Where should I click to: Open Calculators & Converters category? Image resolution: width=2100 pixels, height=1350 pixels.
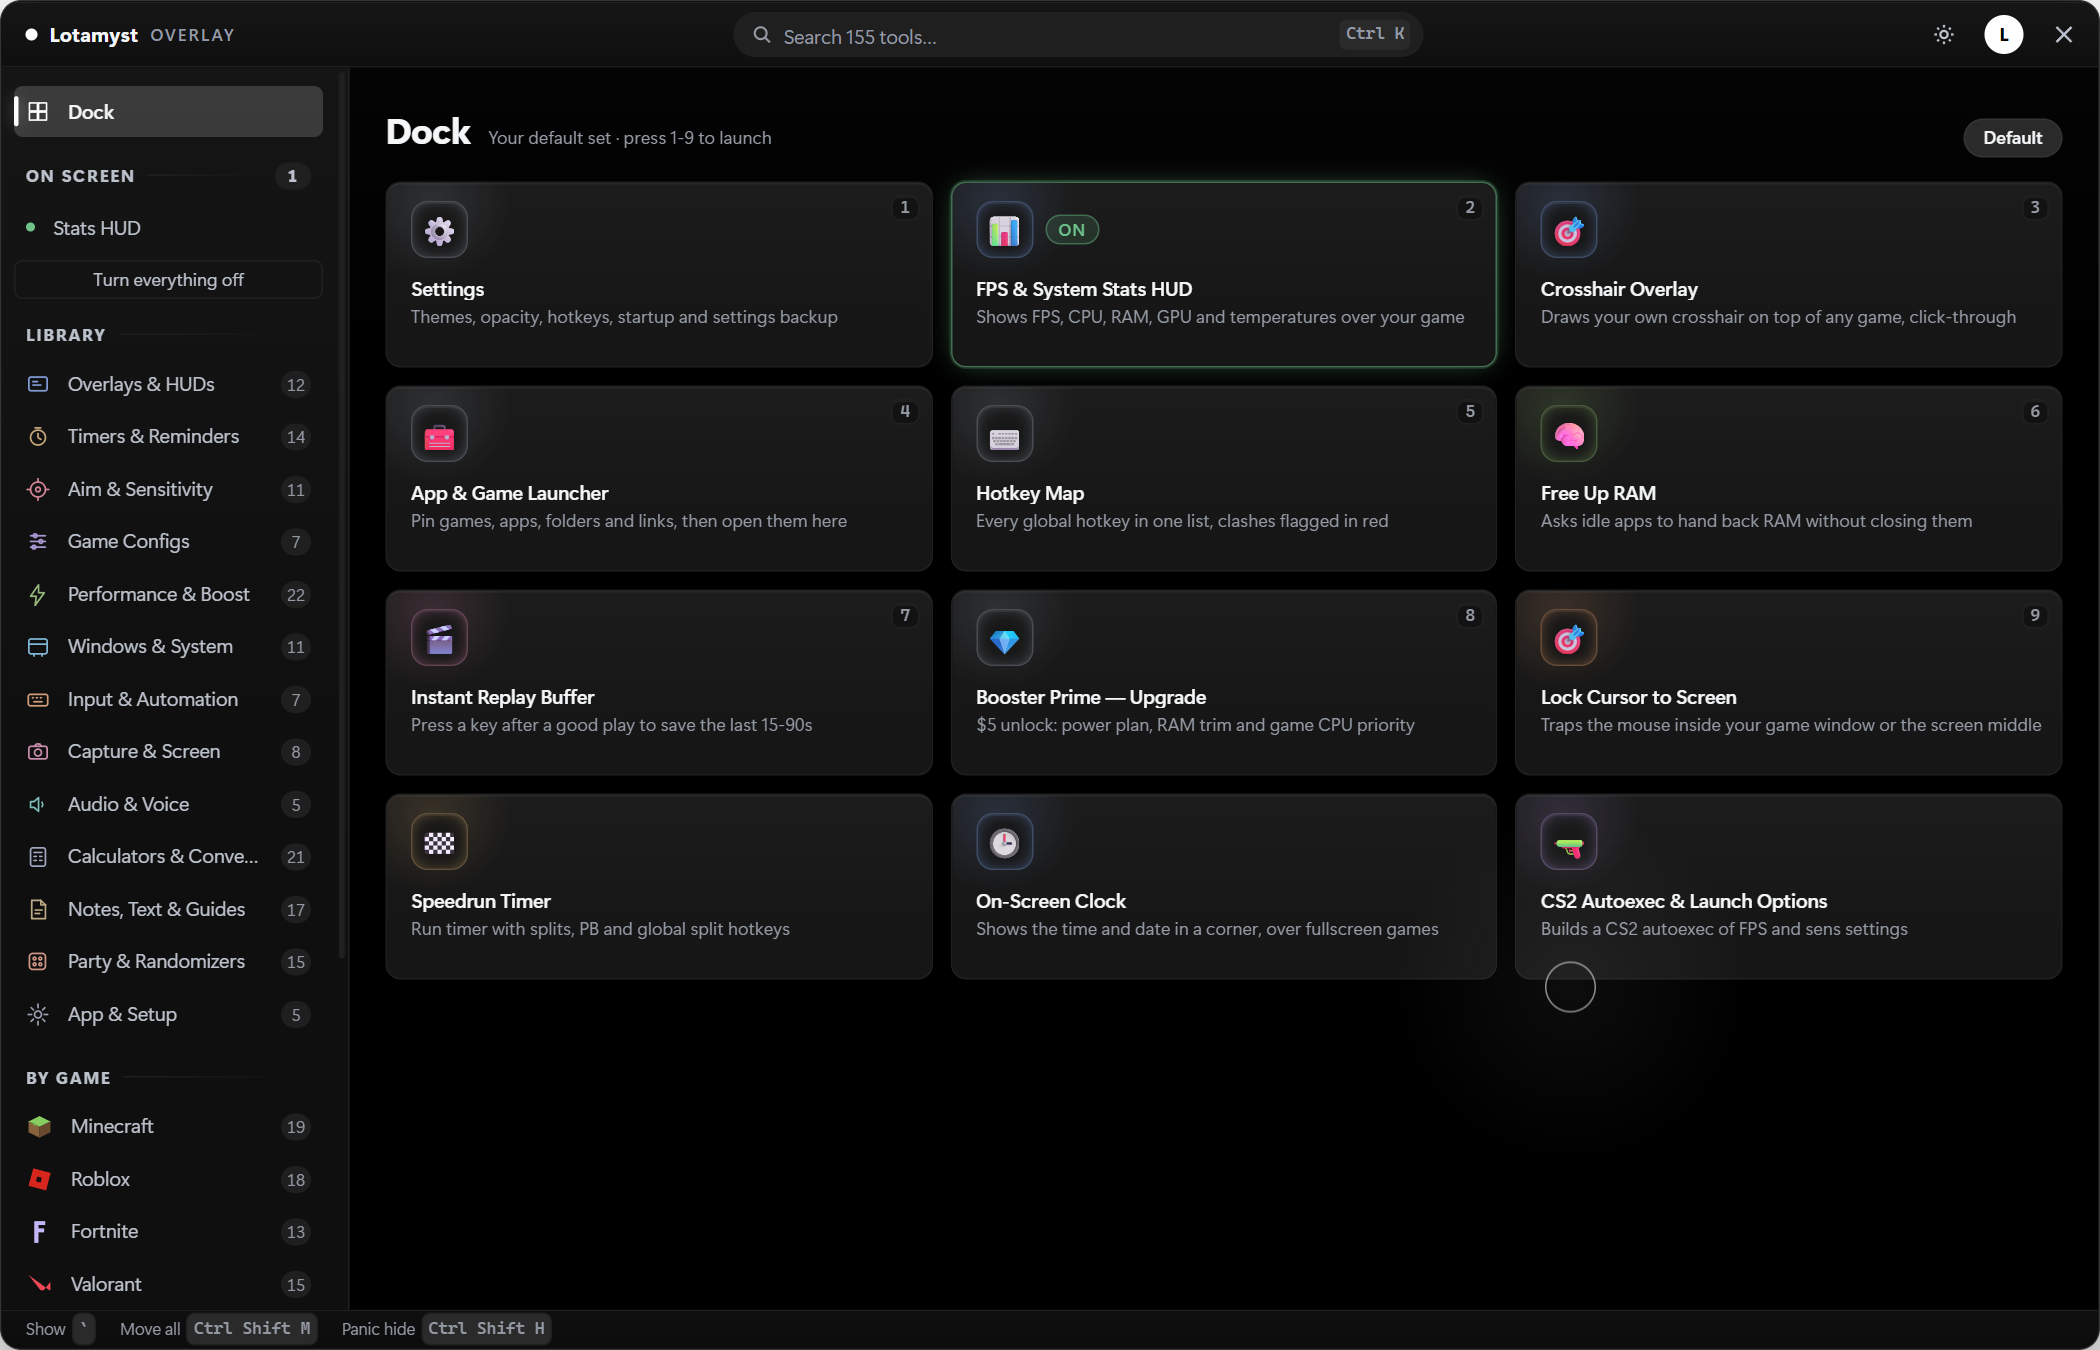click(x=168, y=857)
